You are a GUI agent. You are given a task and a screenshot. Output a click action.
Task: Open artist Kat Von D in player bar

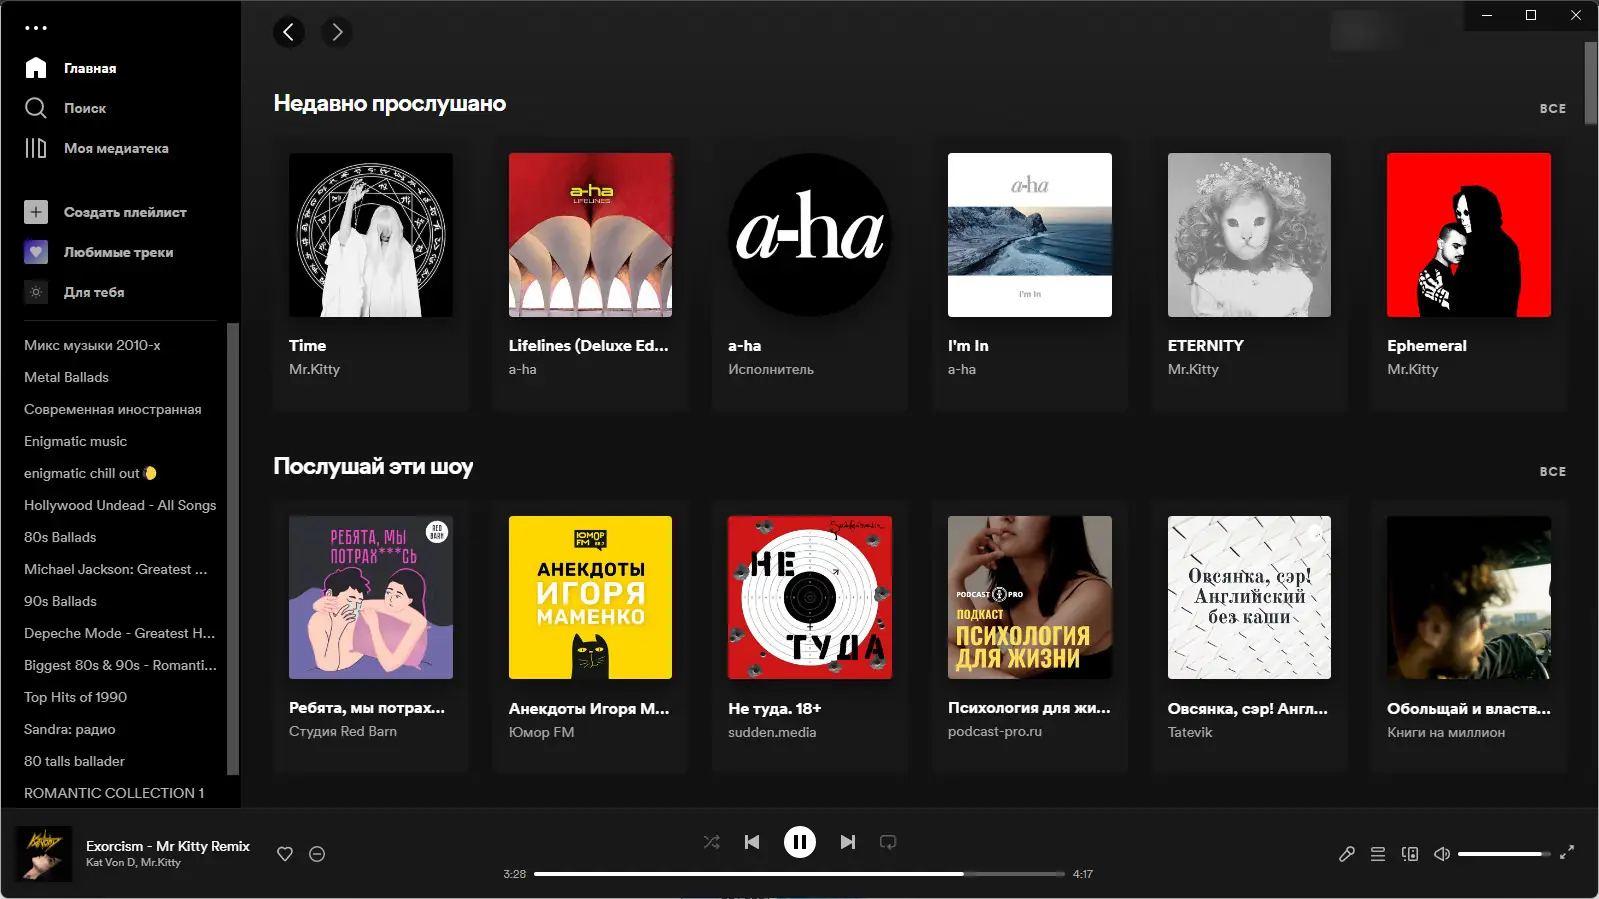(x=110, y=862)
